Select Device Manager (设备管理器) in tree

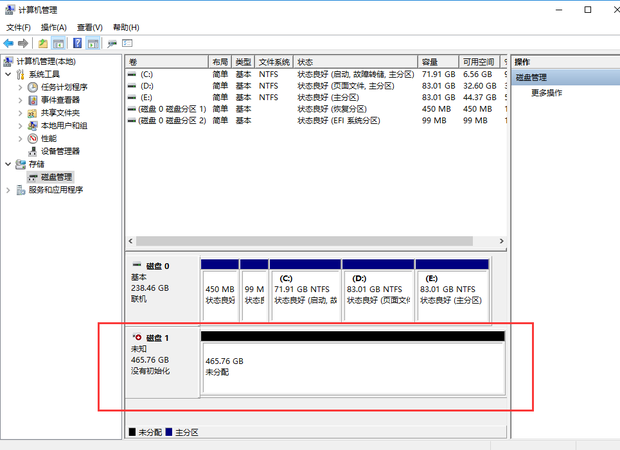pyautogui.click(x=60, y=151)
